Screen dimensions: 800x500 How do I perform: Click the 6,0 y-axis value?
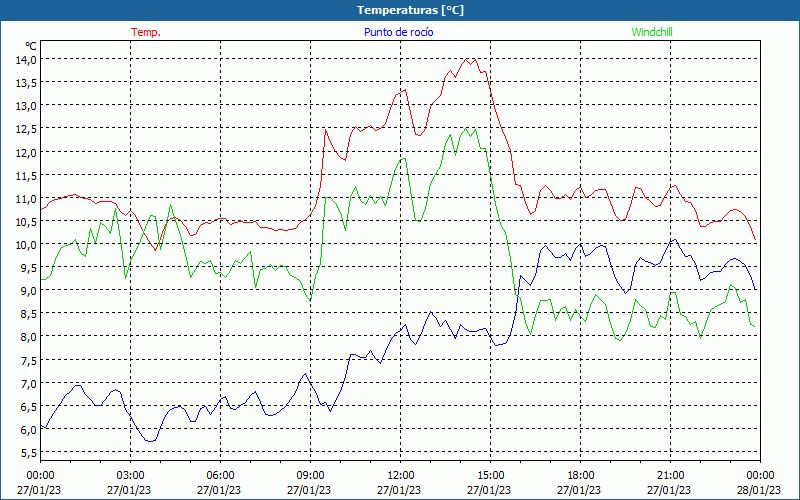[28, 429]
